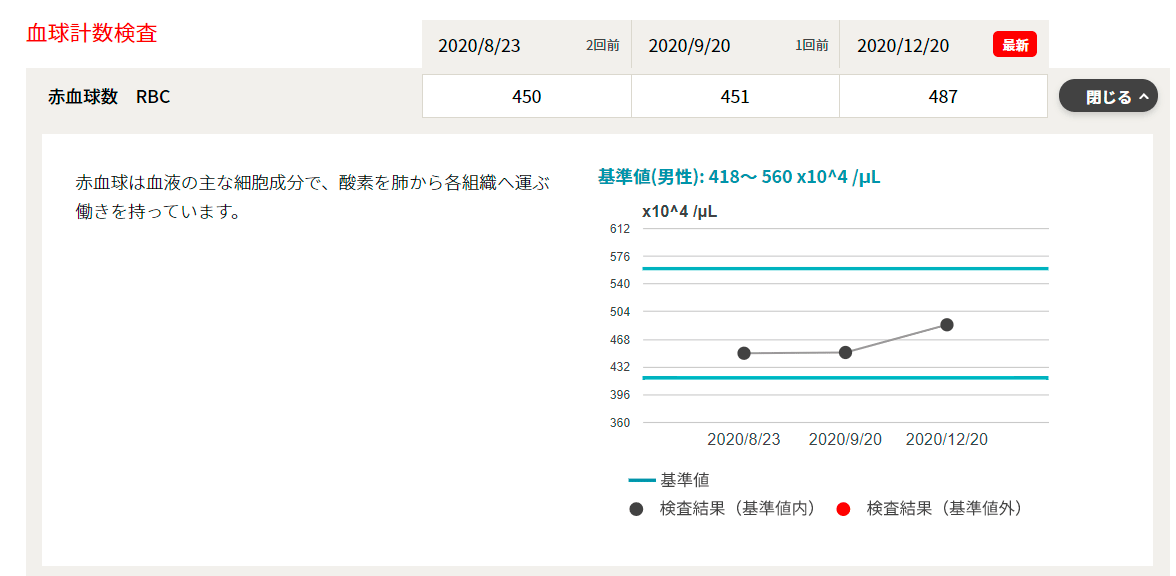Click the red 基準値外 legend dot
The image size is (1176, 576).
coord(843,509)
